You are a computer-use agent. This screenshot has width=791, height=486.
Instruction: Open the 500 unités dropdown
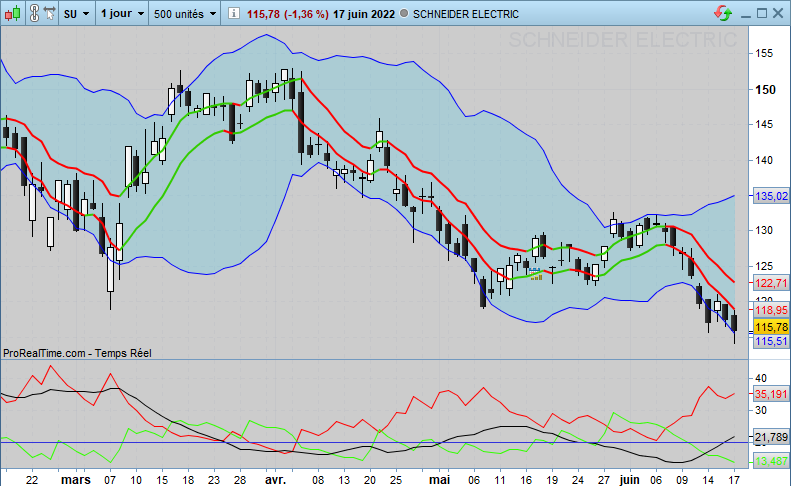185,14
